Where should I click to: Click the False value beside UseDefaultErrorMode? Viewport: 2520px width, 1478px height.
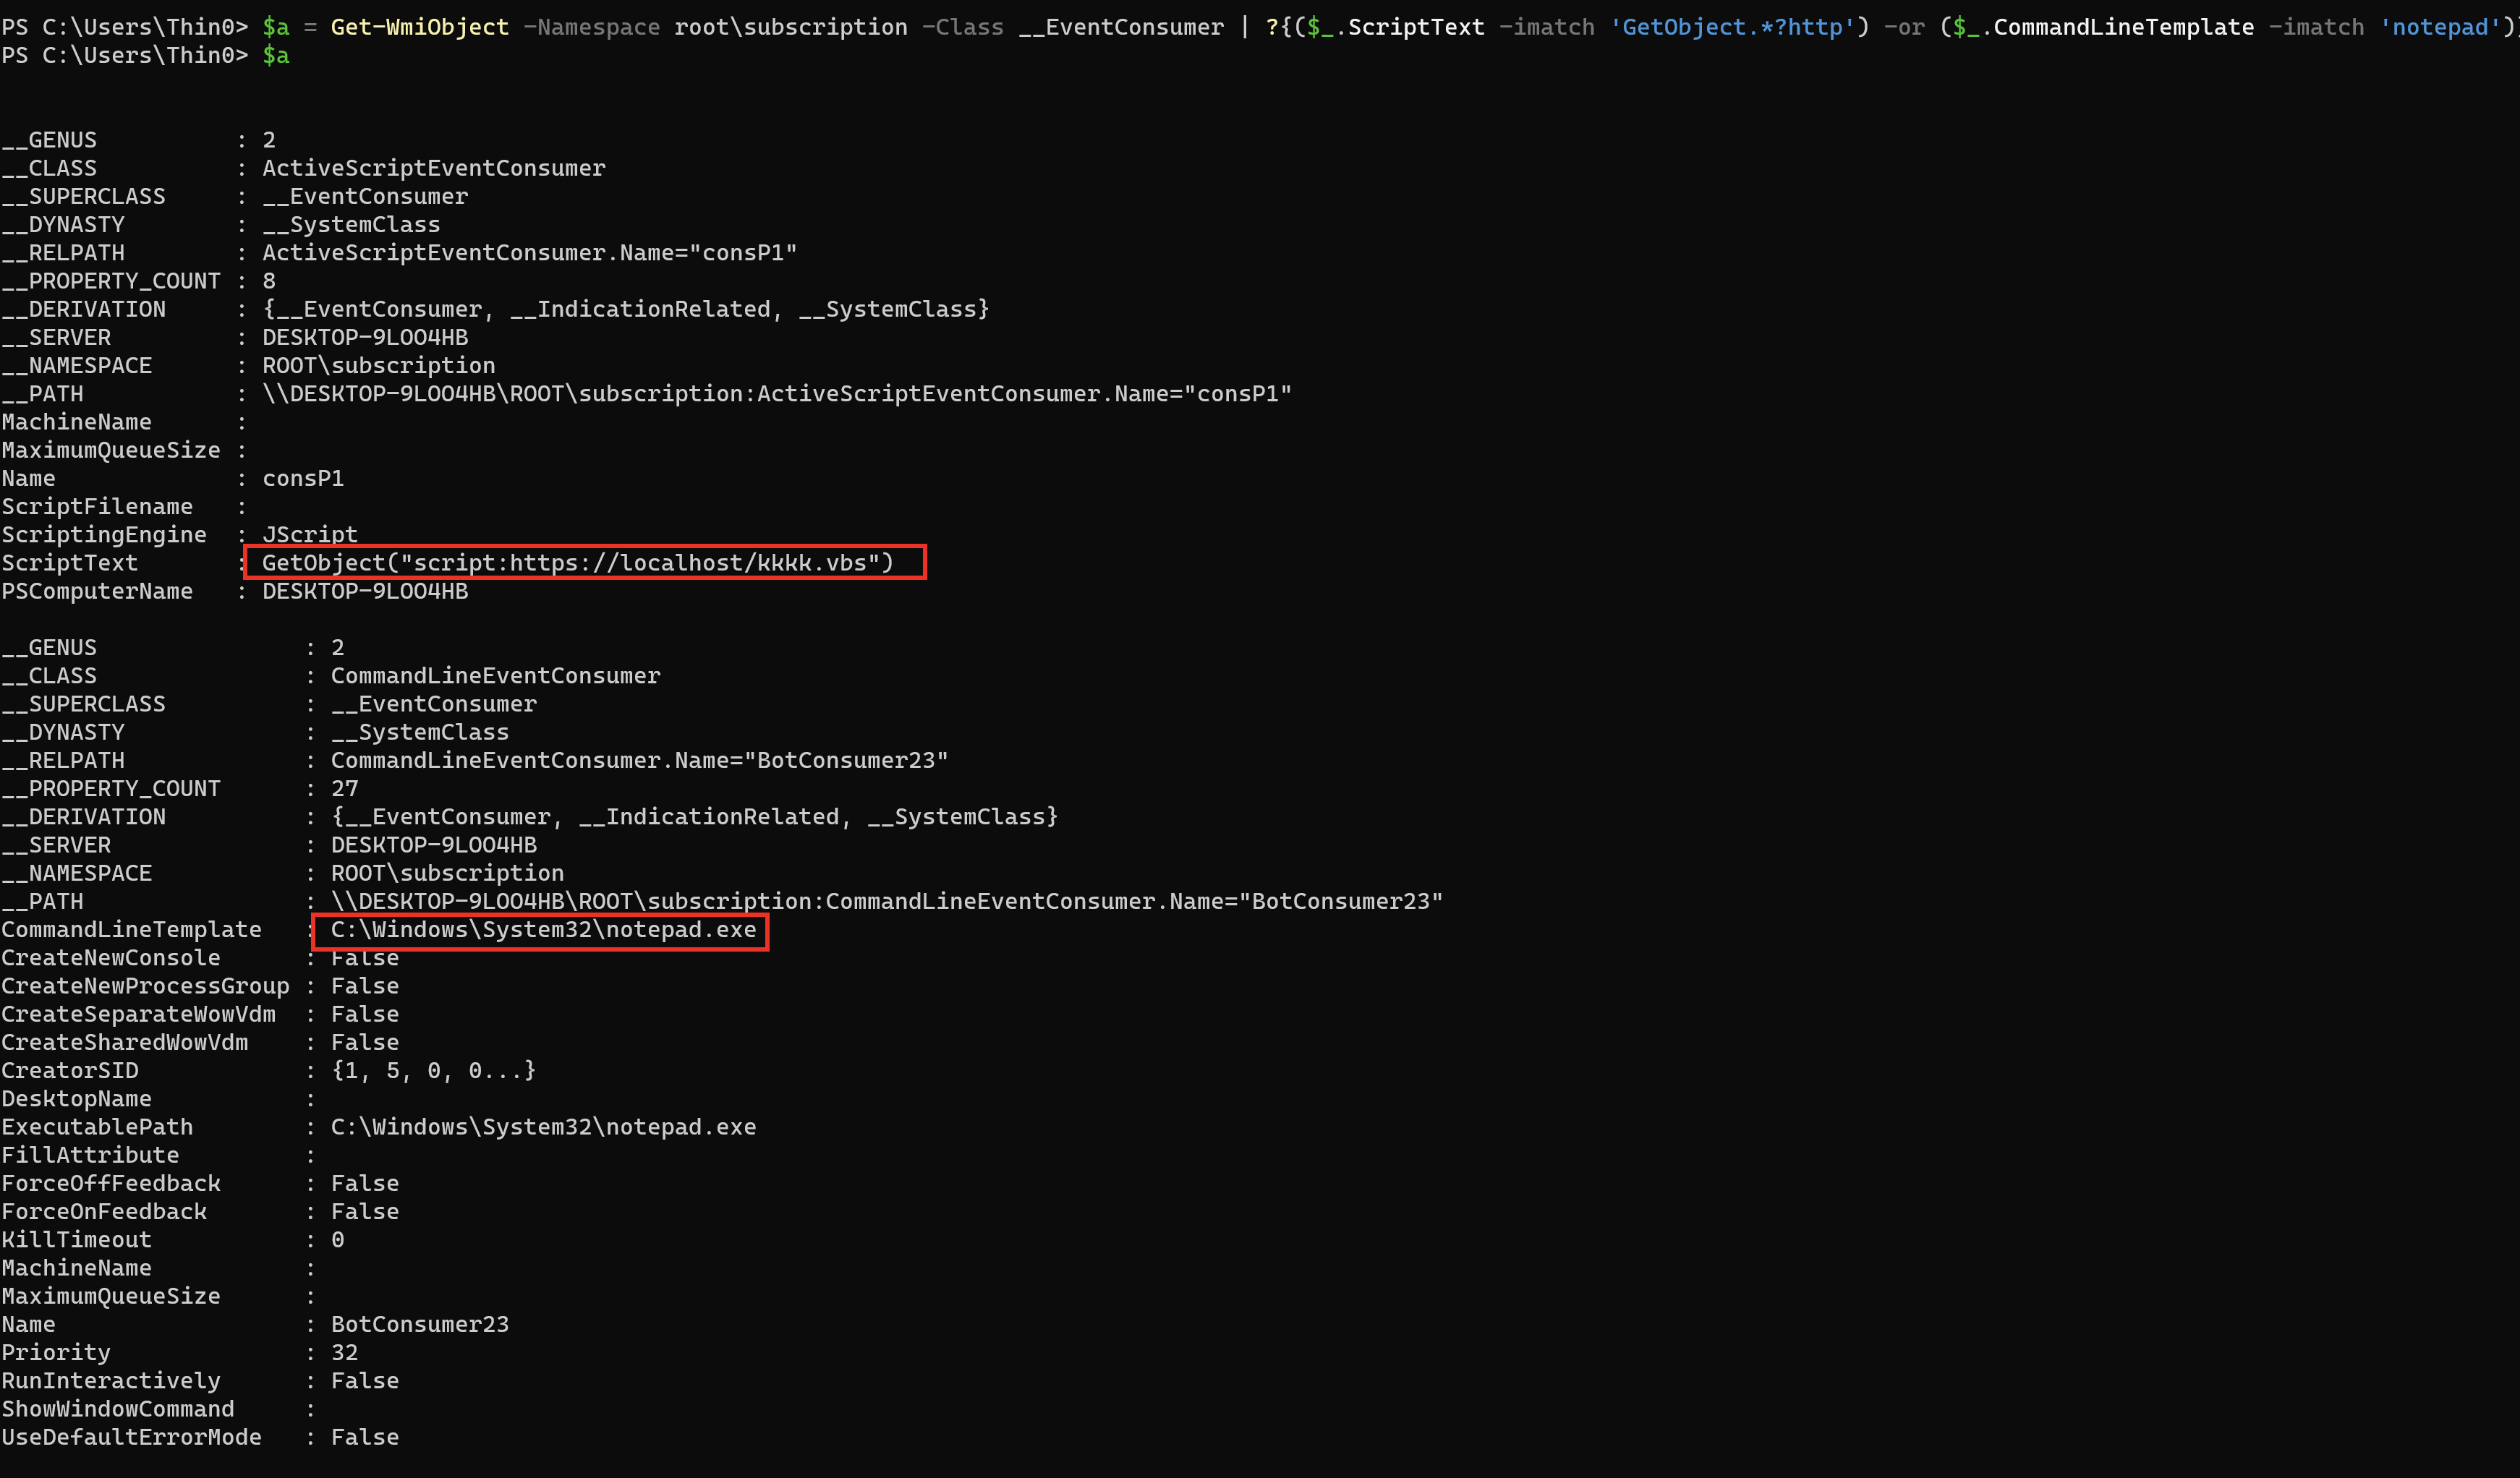[x=365, y=1437]
